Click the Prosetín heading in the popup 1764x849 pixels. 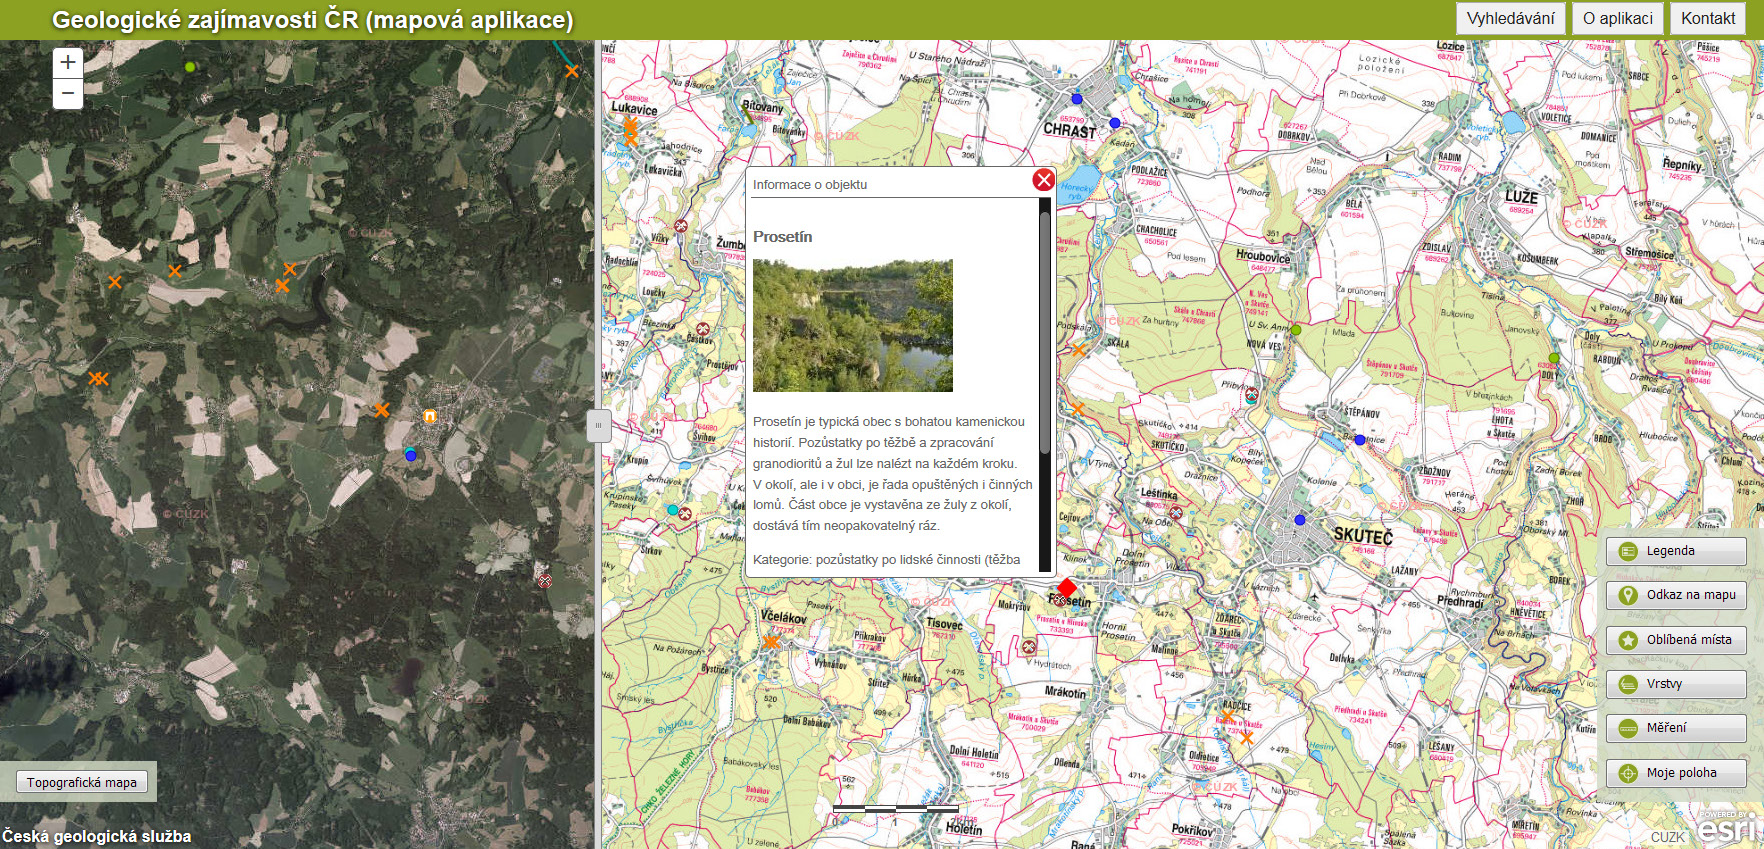(782, 237)
